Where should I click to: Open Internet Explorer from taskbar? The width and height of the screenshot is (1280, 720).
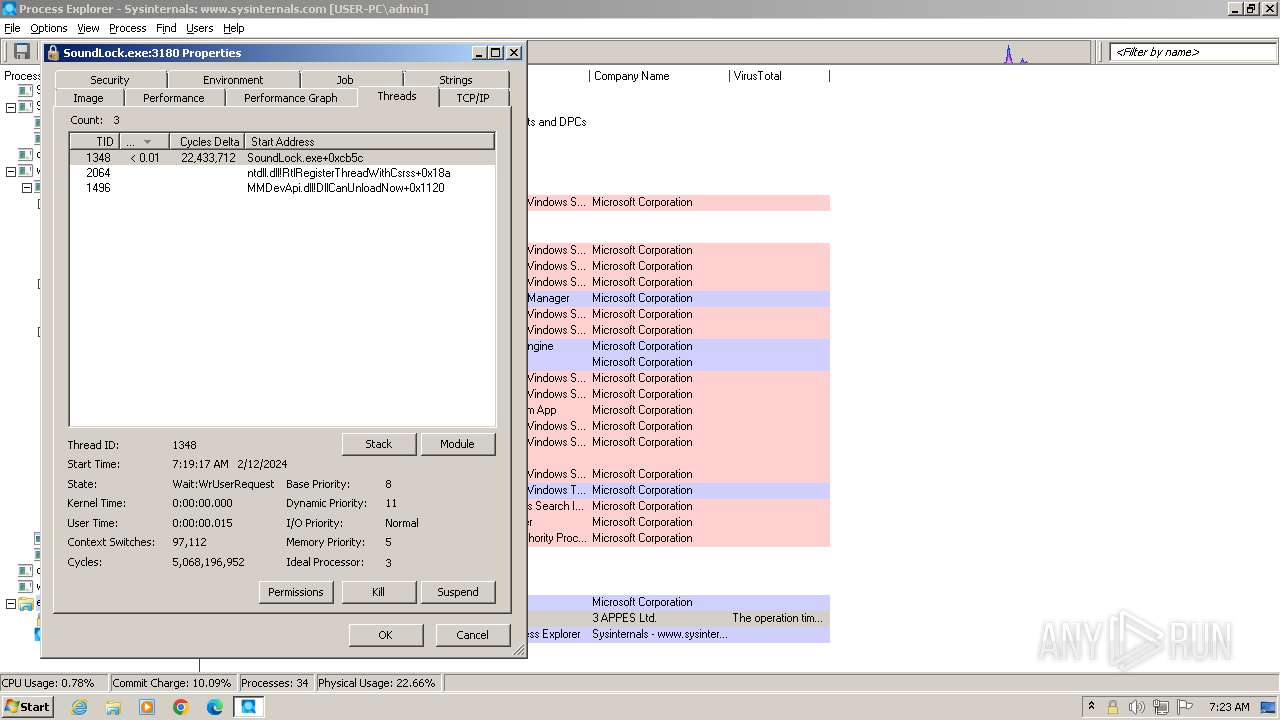[x=79, y=707]
